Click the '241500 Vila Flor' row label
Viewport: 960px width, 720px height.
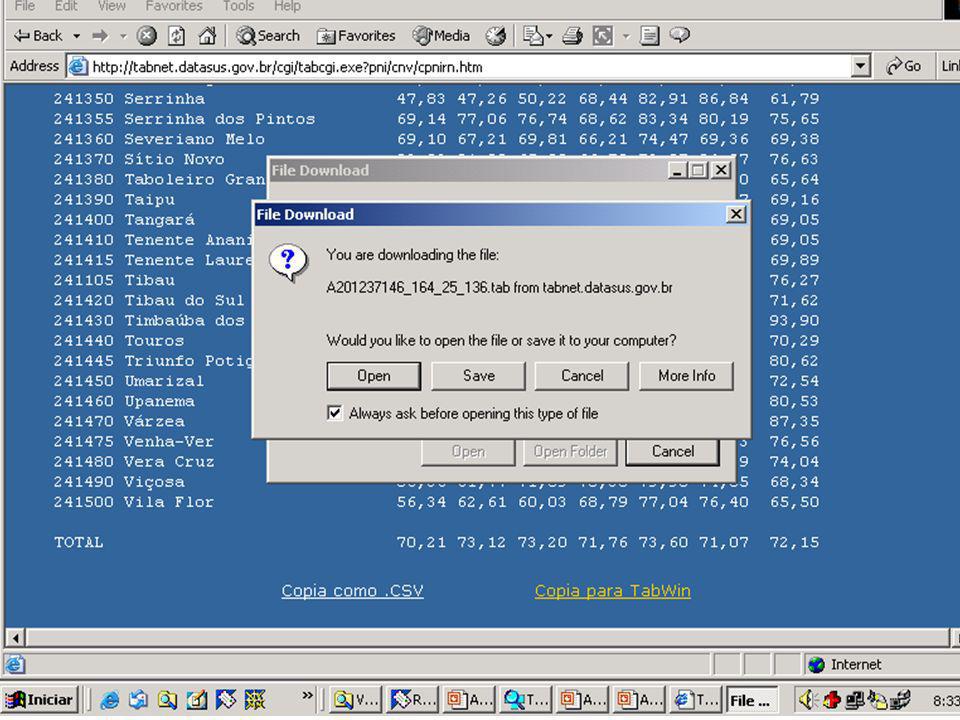pos(133,502)
